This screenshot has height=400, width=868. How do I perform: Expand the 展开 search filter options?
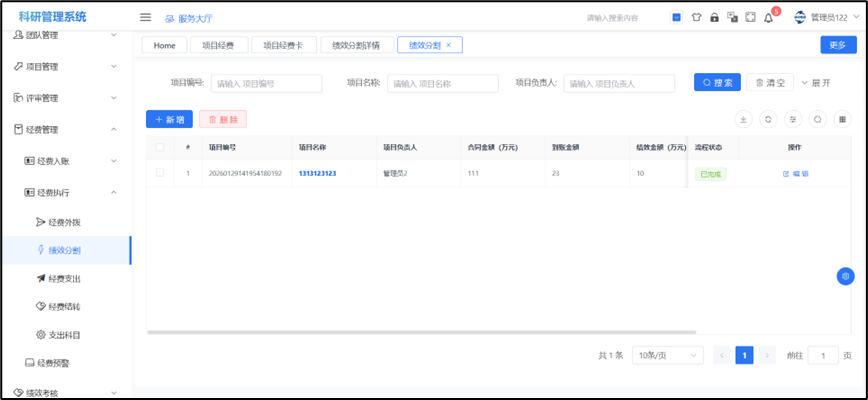click(816, 83)
